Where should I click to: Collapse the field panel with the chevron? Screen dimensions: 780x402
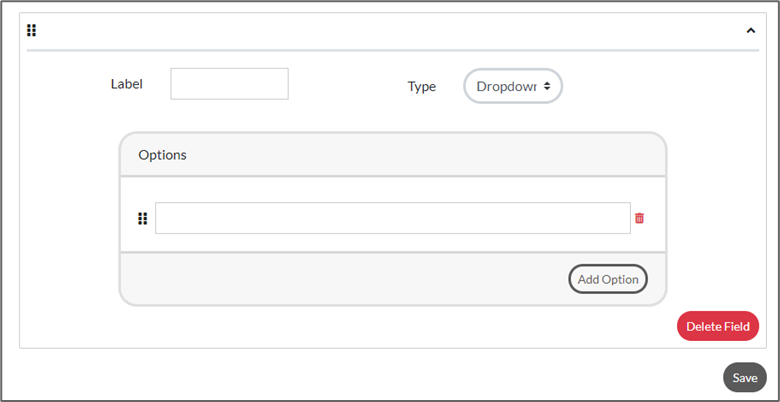(x=751, y=30)
